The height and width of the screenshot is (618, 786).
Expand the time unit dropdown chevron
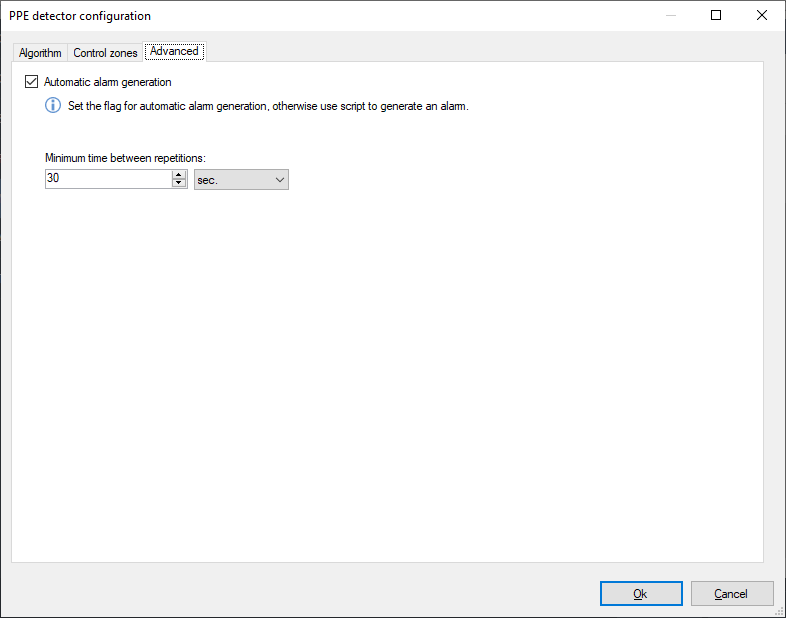[x=279, y=179]
